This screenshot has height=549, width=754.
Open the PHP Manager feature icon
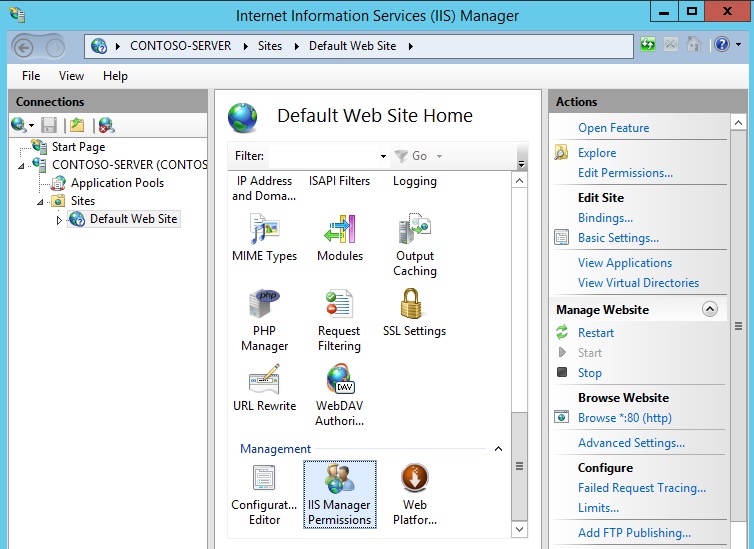(x=264, y=305)
